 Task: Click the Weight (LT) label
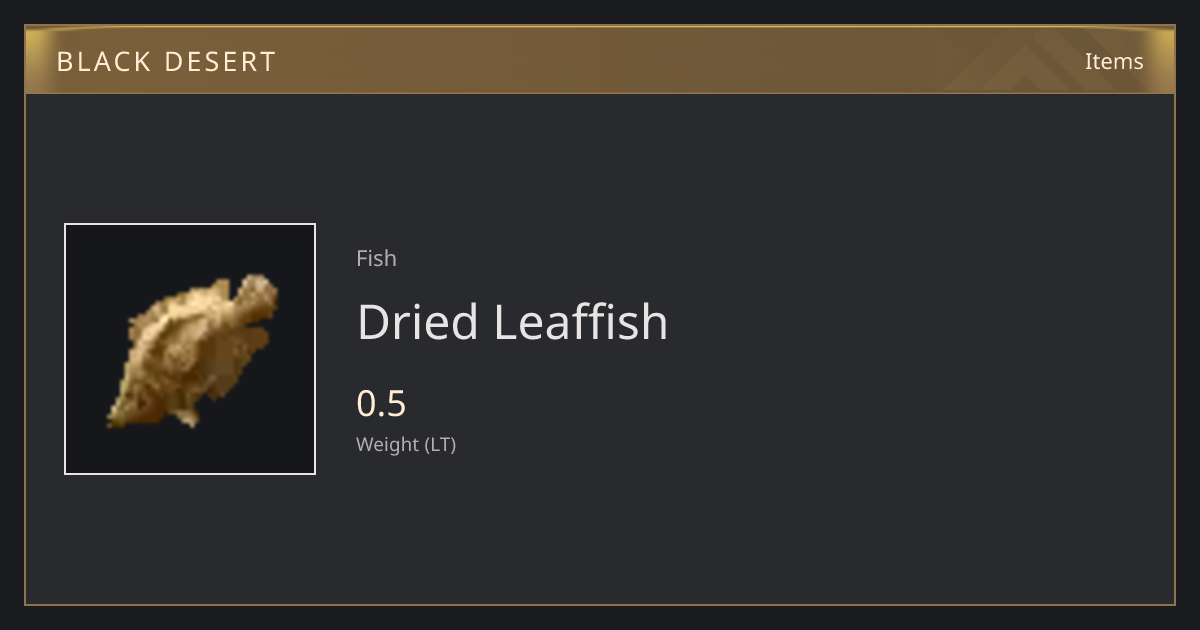[406, 445]
